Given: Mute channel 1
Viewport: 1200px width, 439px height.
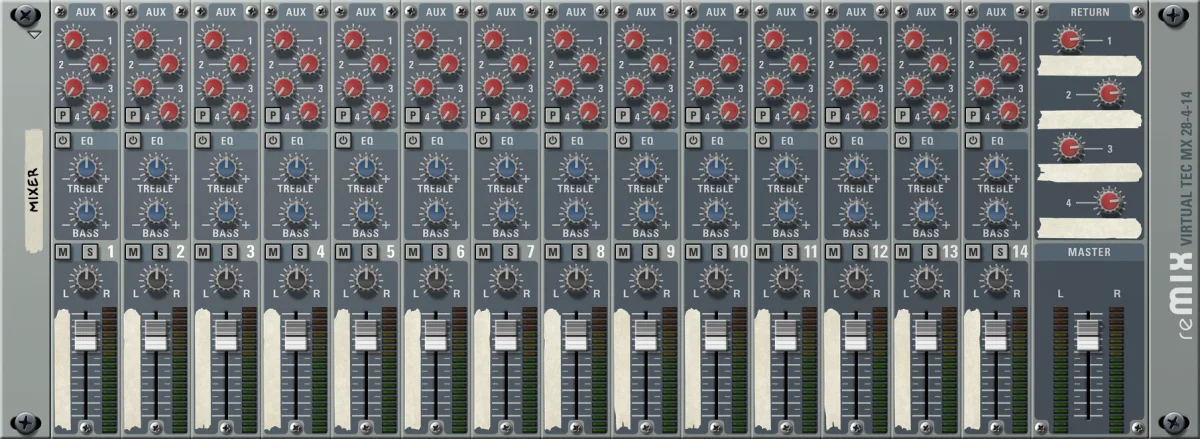Looking at the screenshot, I should 64,251.
